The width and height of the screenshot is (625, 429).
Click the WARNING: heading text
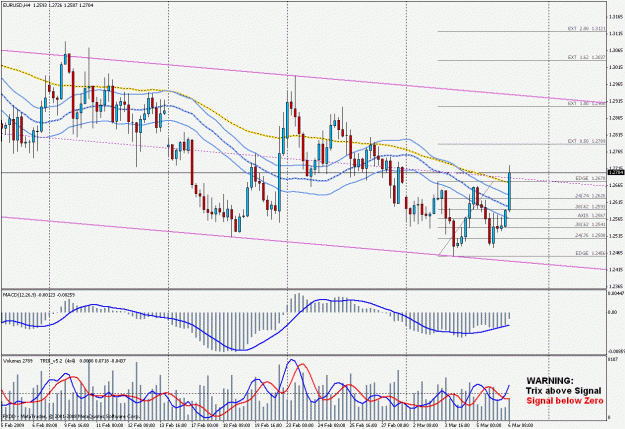click(x=550, y=381)
